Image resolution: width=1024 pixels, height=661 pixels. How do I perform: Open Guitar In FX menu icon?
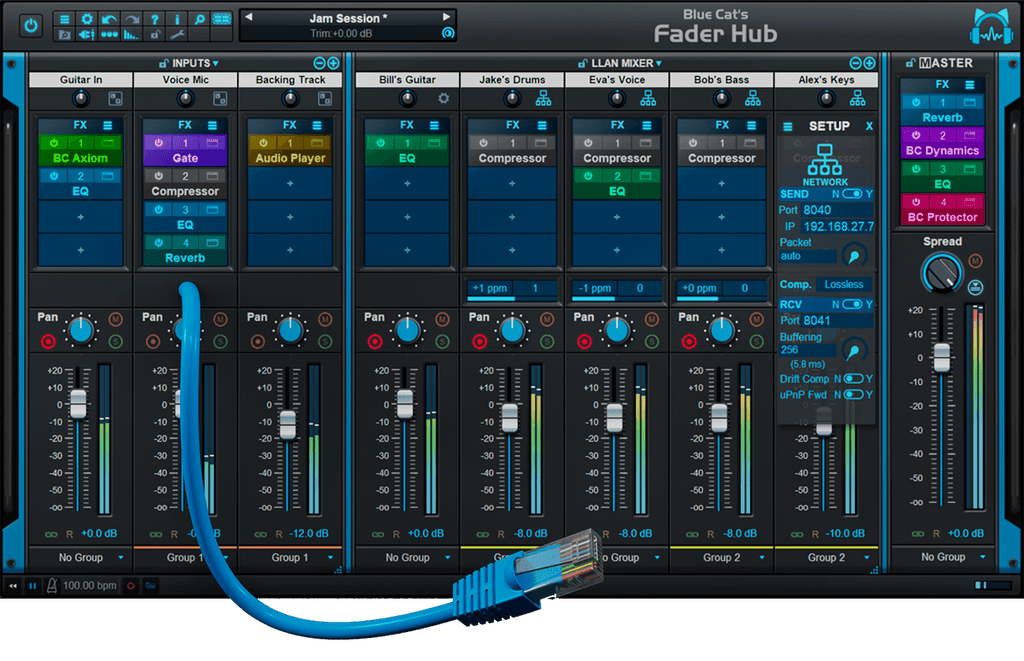click(x=107, y=125)
